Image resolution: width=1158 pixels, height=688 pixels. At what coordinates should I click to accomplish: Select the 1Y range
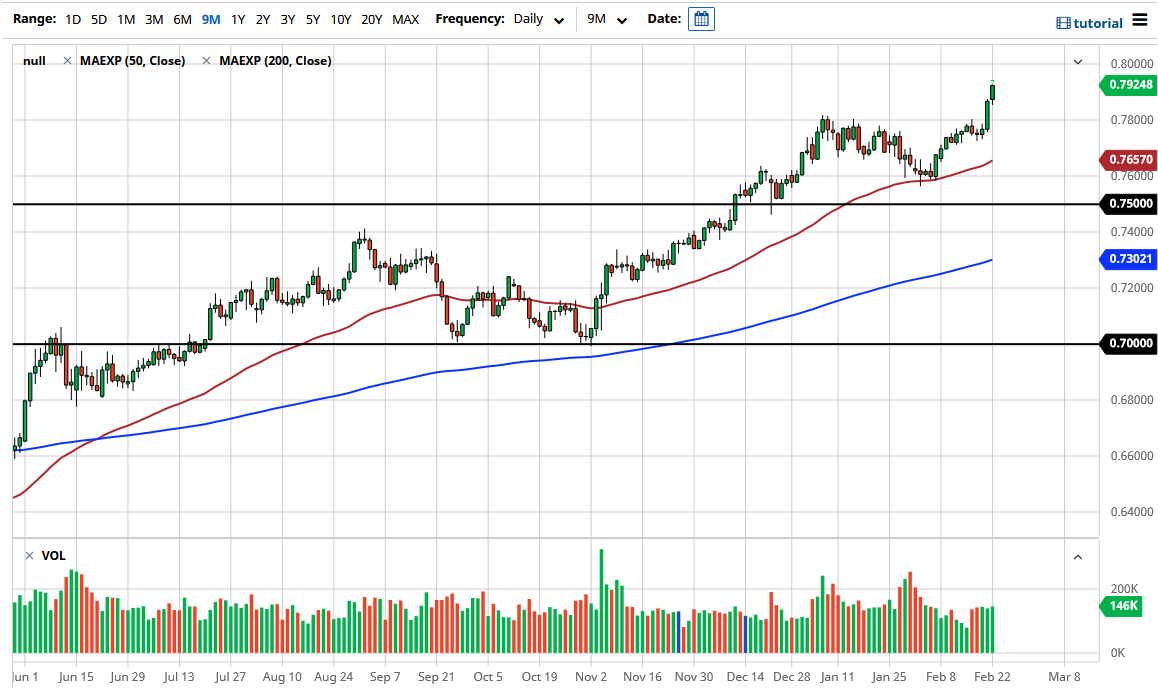pos(237,18)
